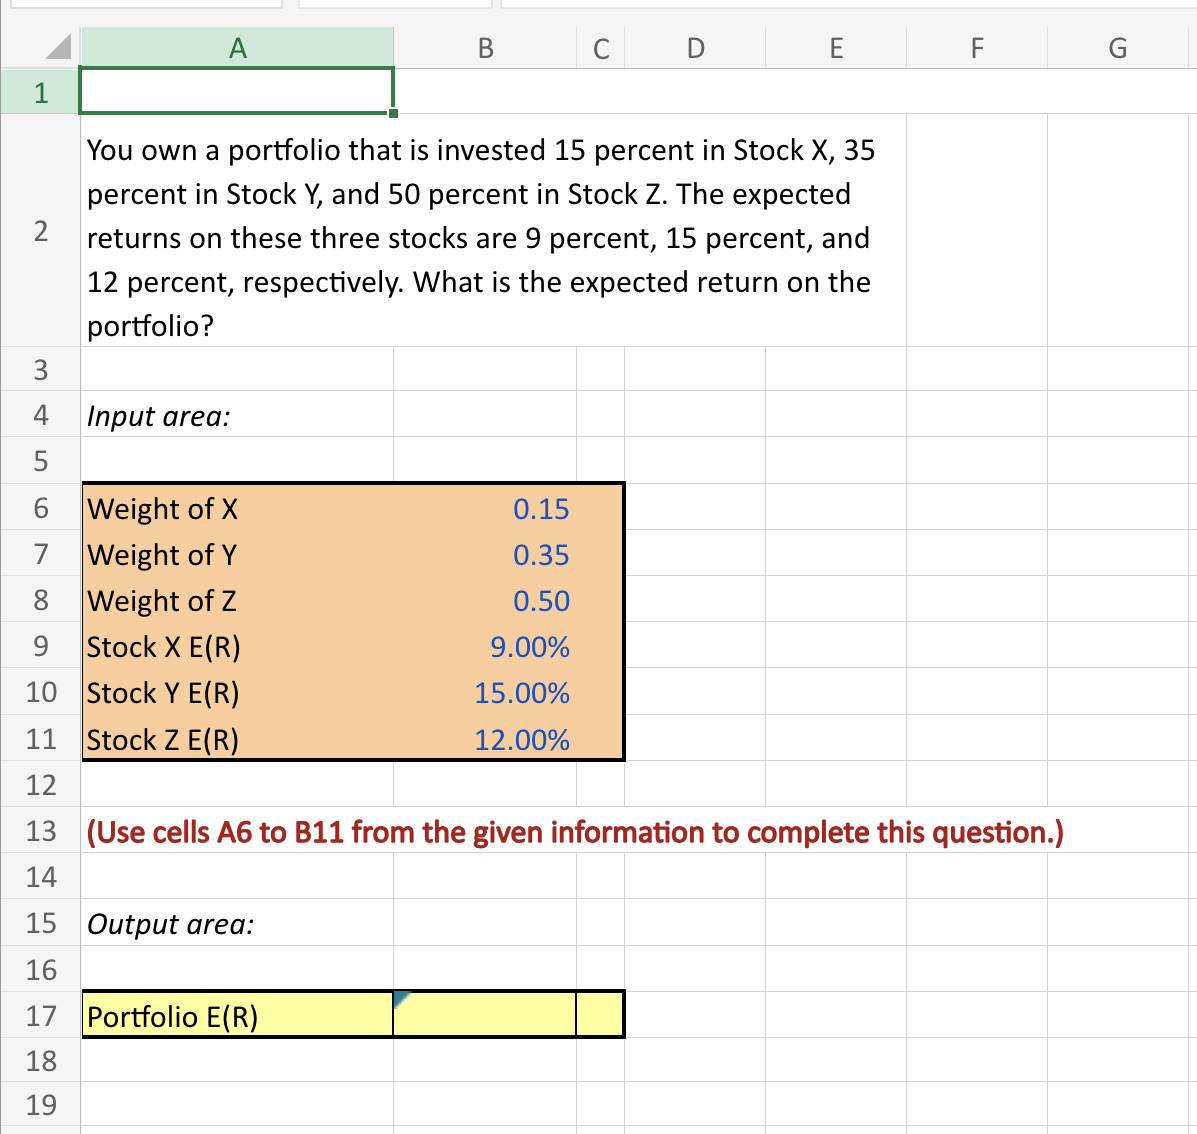The image size is (1197, 1134).
Task: Select the cell showing 9.00%
Action: (x=485, y=647)
